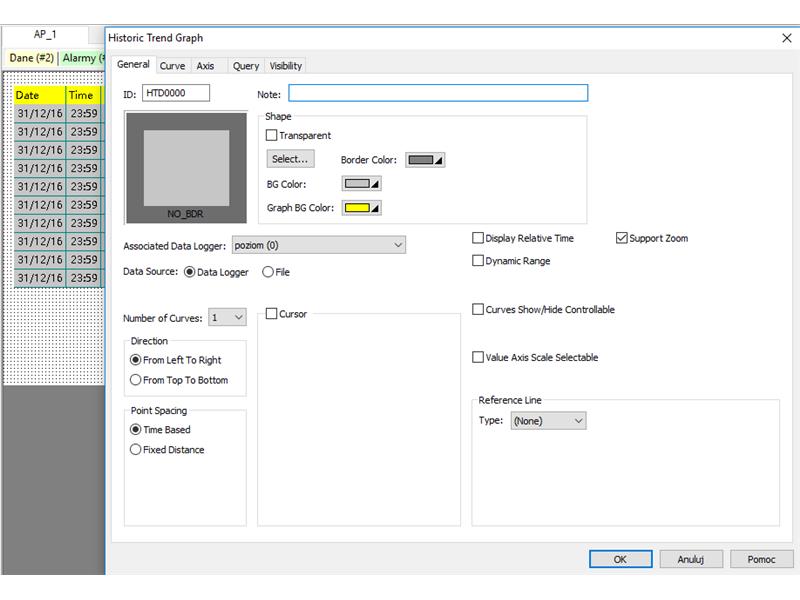This screenshot has height=600, width=800.
Task: Switch to the Axis tab
Action: click(205, 66)
